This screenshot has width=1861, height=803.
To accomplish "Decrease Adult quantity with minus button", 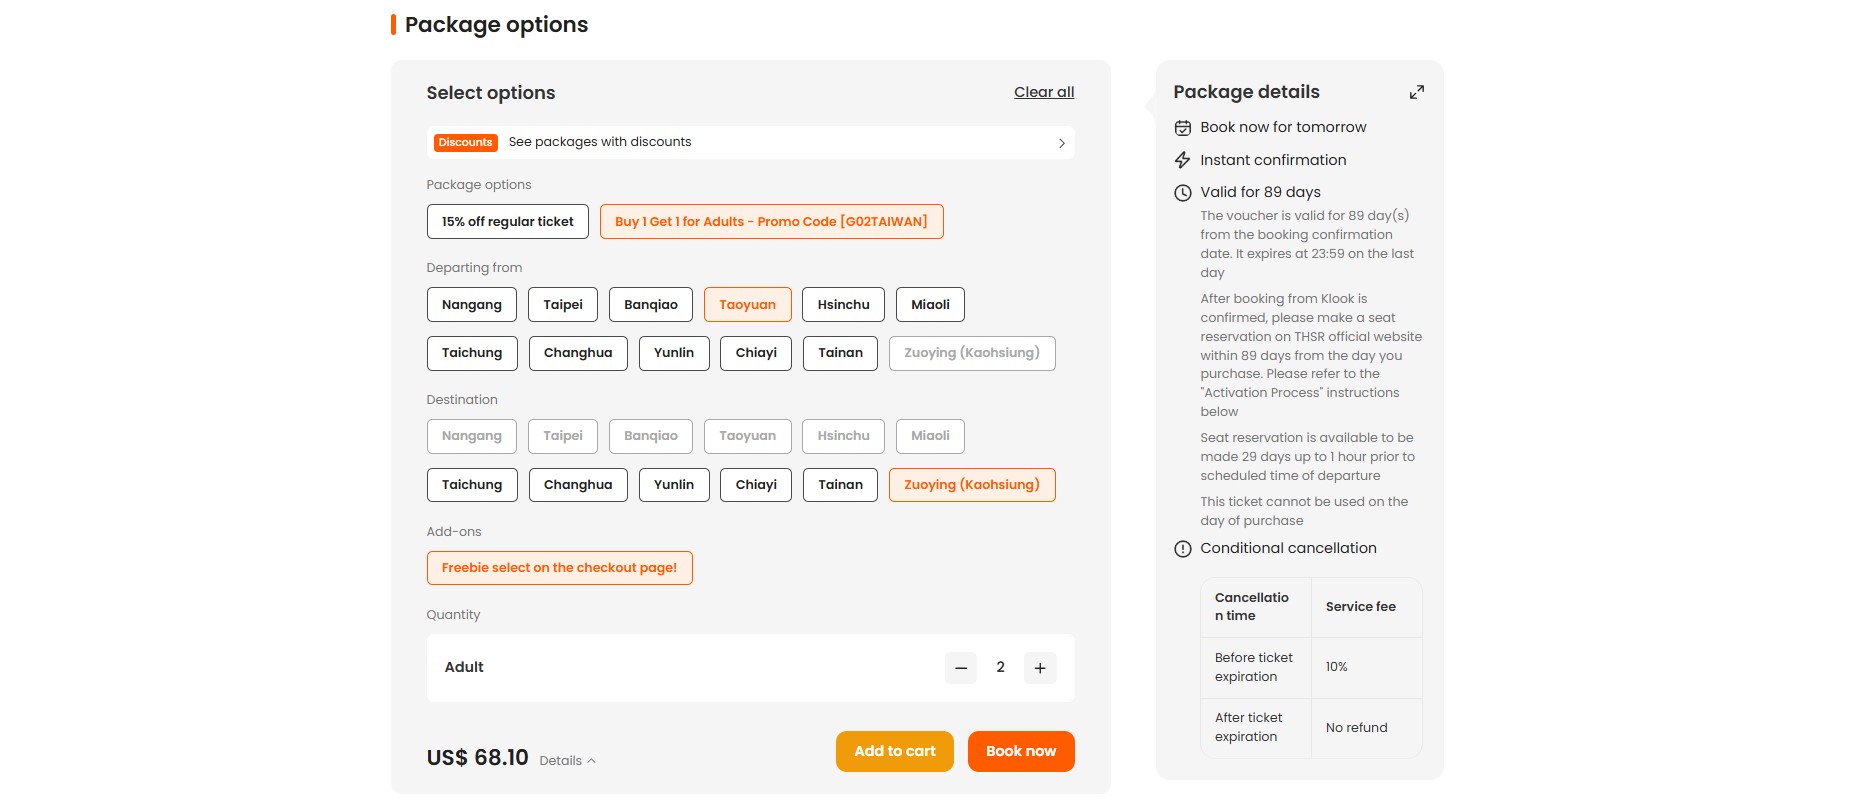I will (960, 668).
